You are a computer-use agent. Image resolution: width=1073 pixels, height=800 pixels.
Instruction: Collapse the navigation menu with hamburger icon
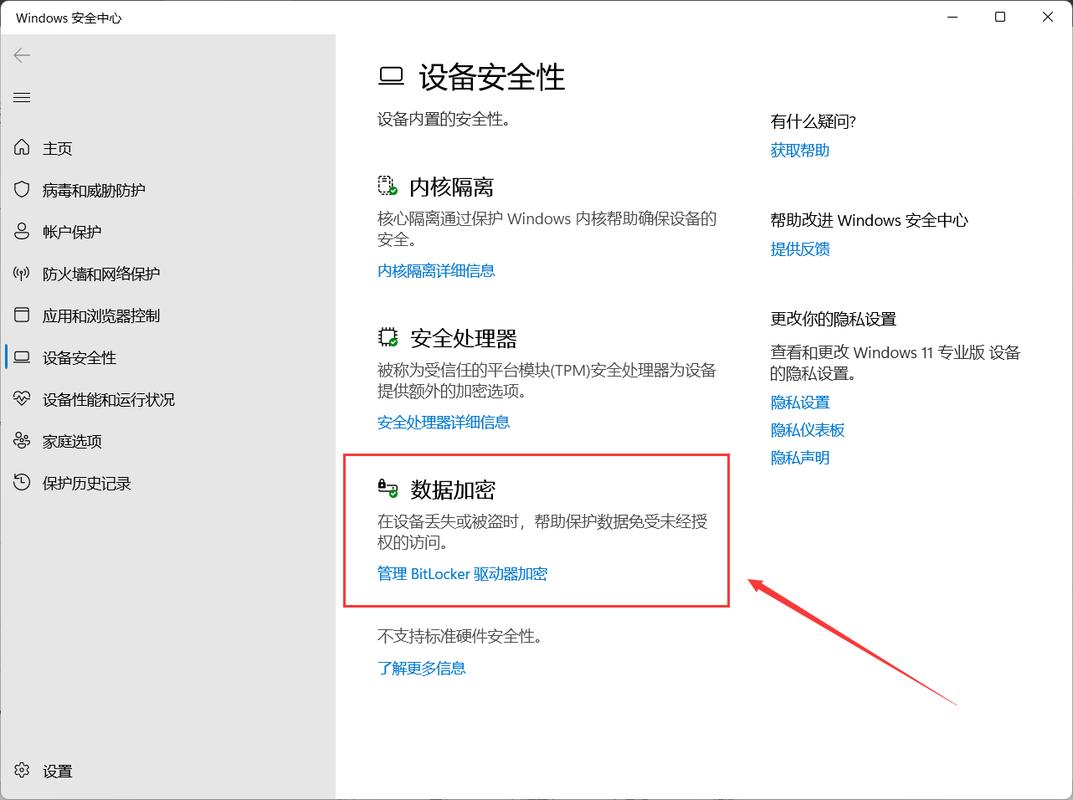coord(21,97)
